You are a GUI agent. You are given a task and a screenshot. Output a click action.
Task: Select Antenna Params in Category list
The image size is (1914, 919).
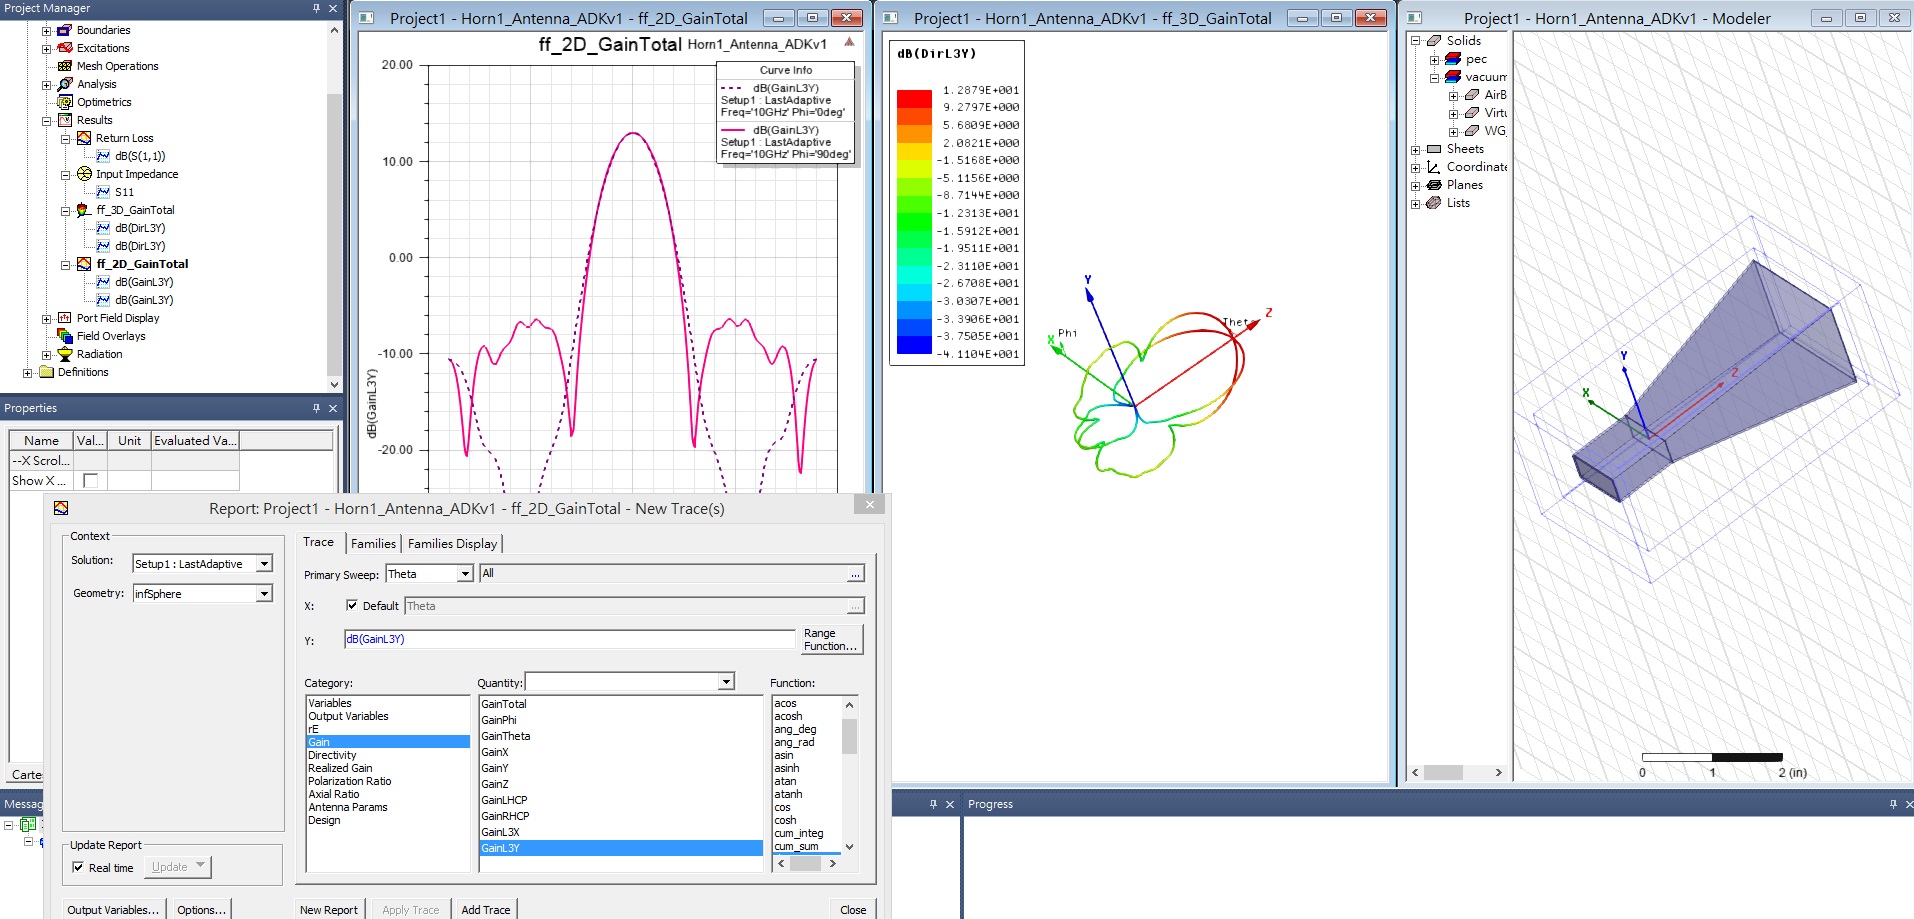(x=388, y=807)
